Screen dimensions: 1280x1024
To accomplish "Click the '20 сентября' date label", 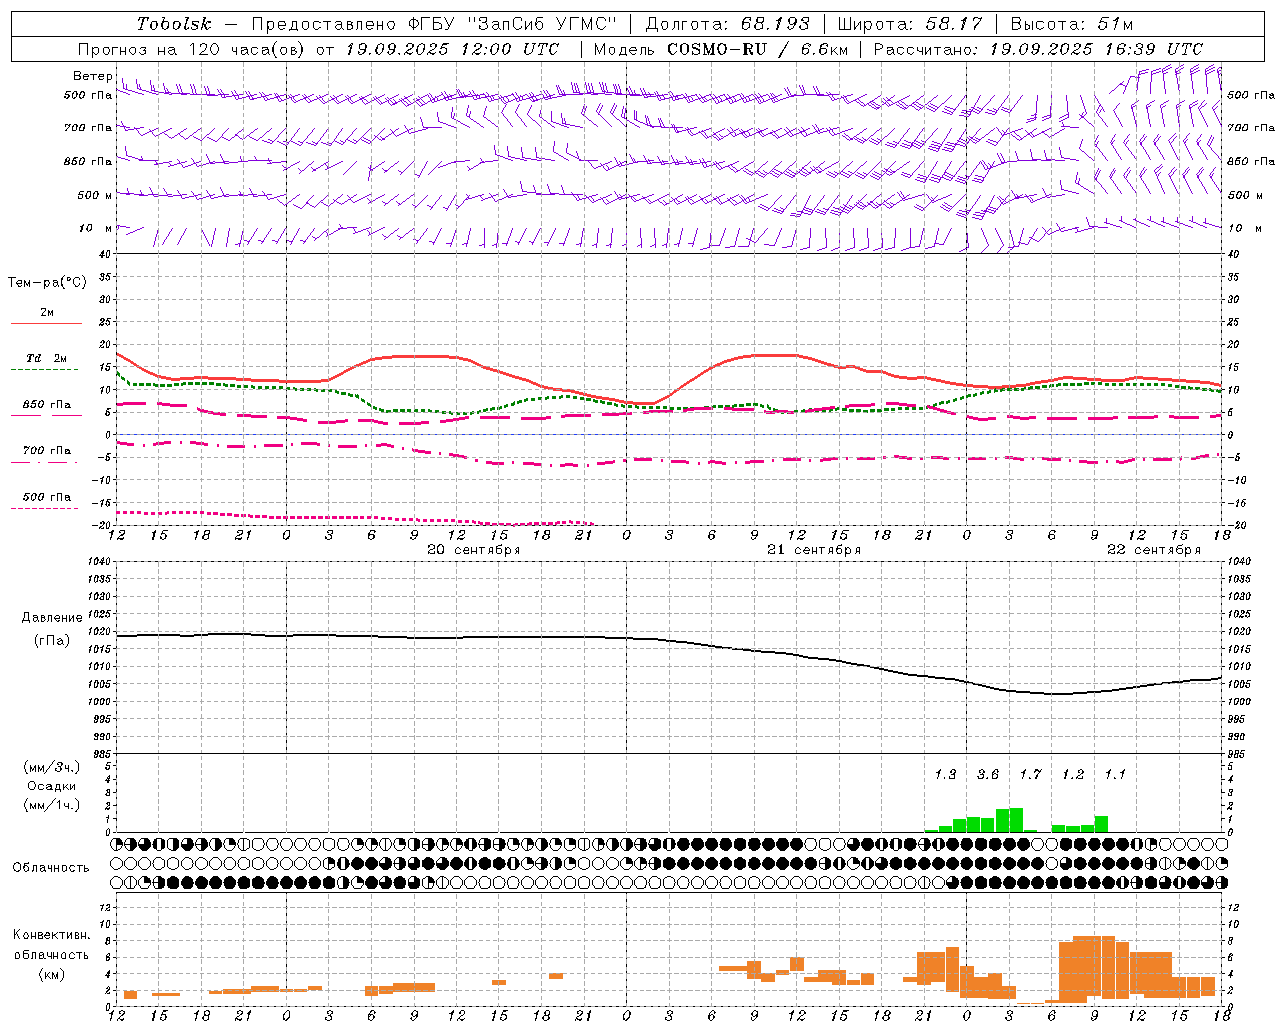I will [473, 550].
